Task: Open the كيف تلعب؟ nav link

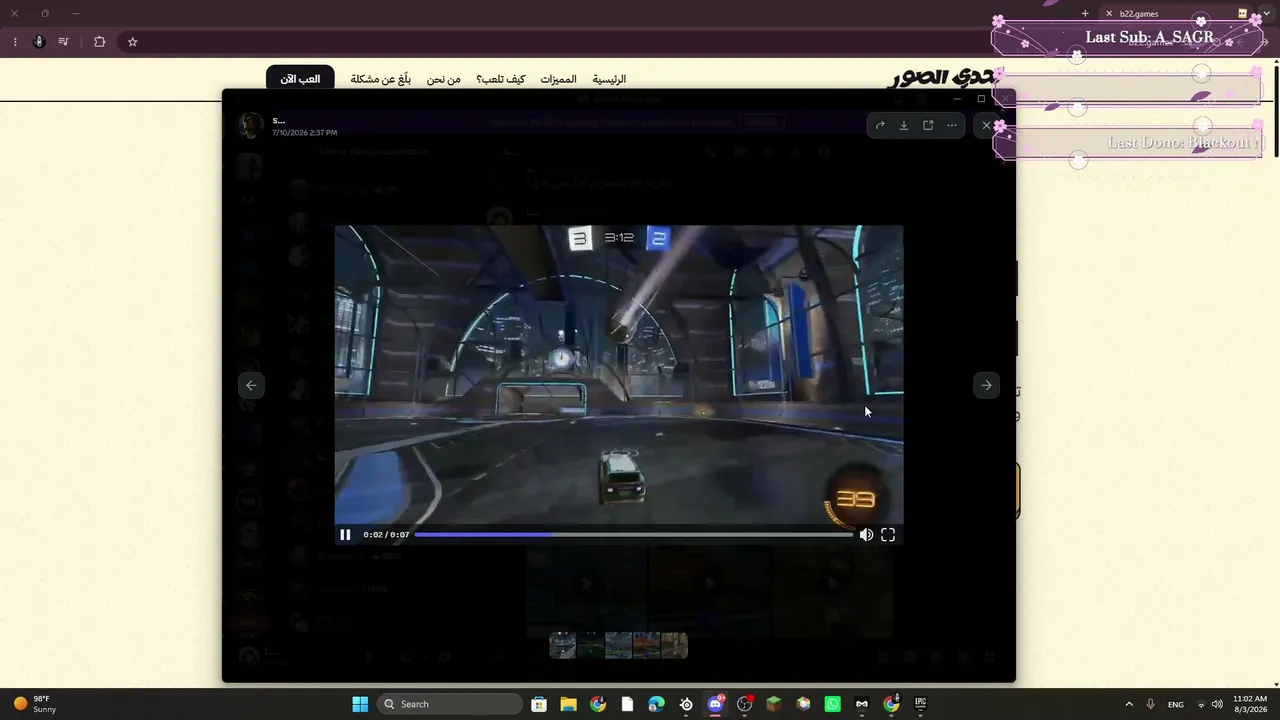Action: pyautogui.click(x=501, y=79)
